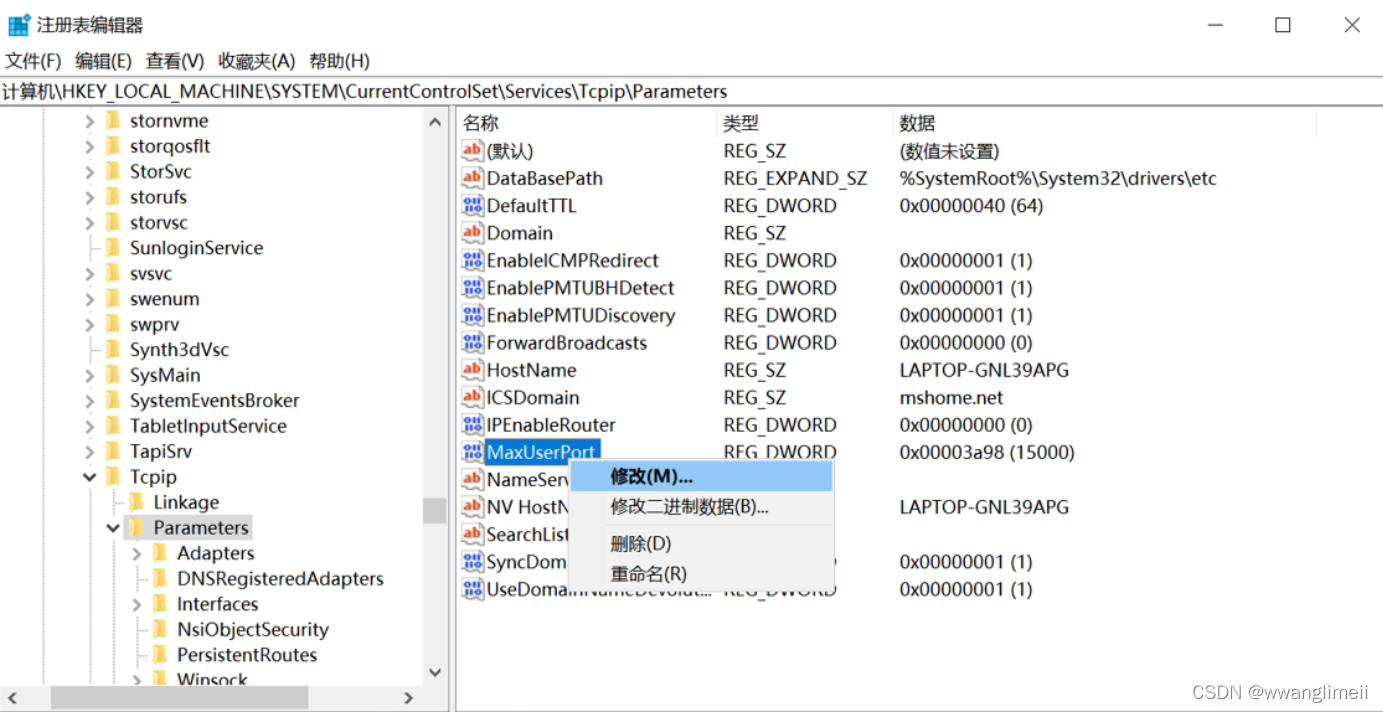
Task: Open the 帮助(H) menu
Action: tap(339, 61)
